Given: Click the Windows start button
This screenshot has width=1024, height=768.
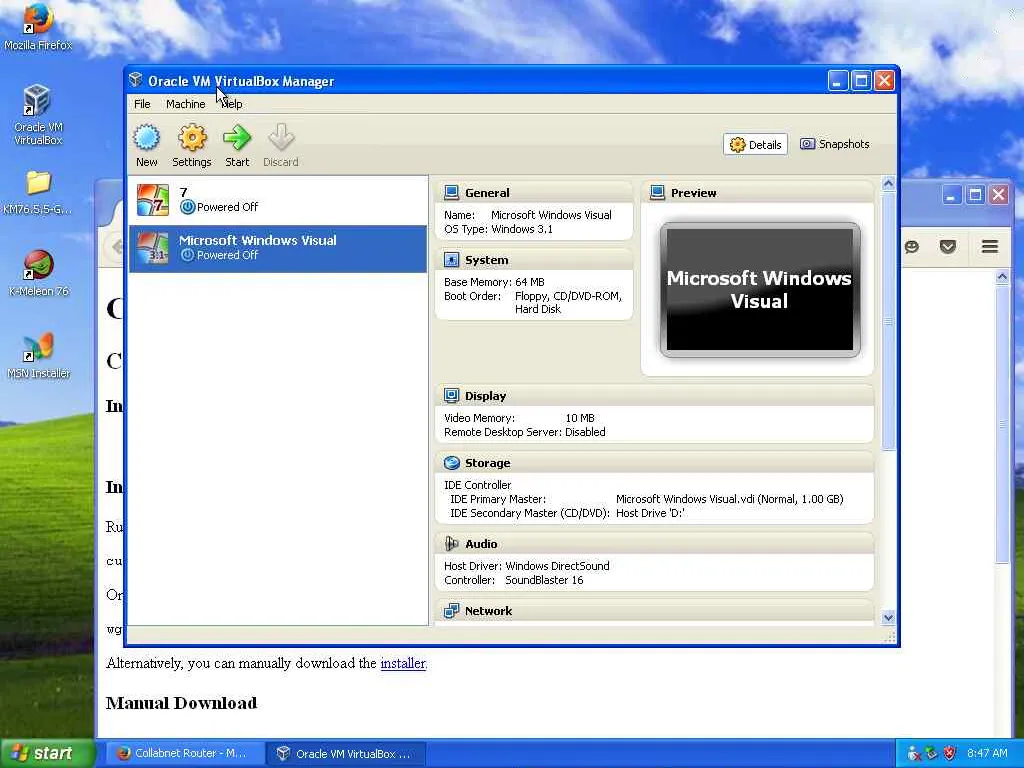Looking at the screenshot, I should tap(46, 753).
